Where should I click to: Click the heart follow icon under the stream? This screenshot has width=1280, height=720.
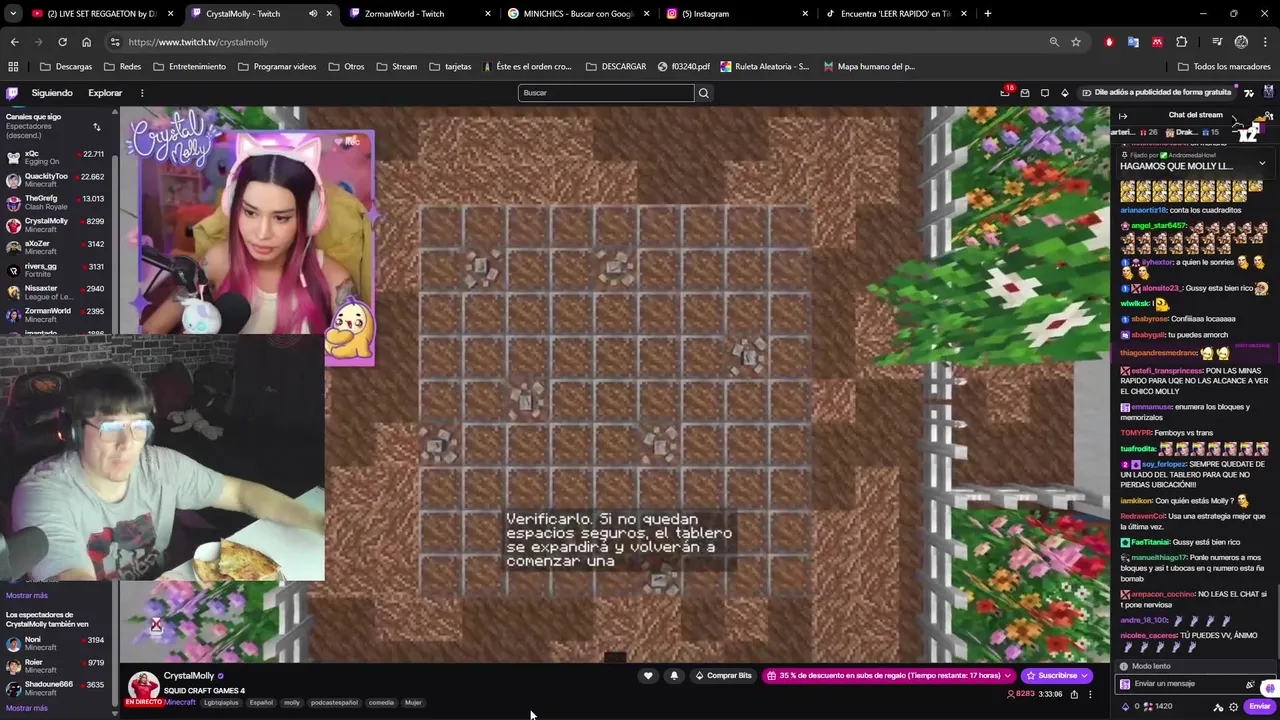(x=648, y=676)
